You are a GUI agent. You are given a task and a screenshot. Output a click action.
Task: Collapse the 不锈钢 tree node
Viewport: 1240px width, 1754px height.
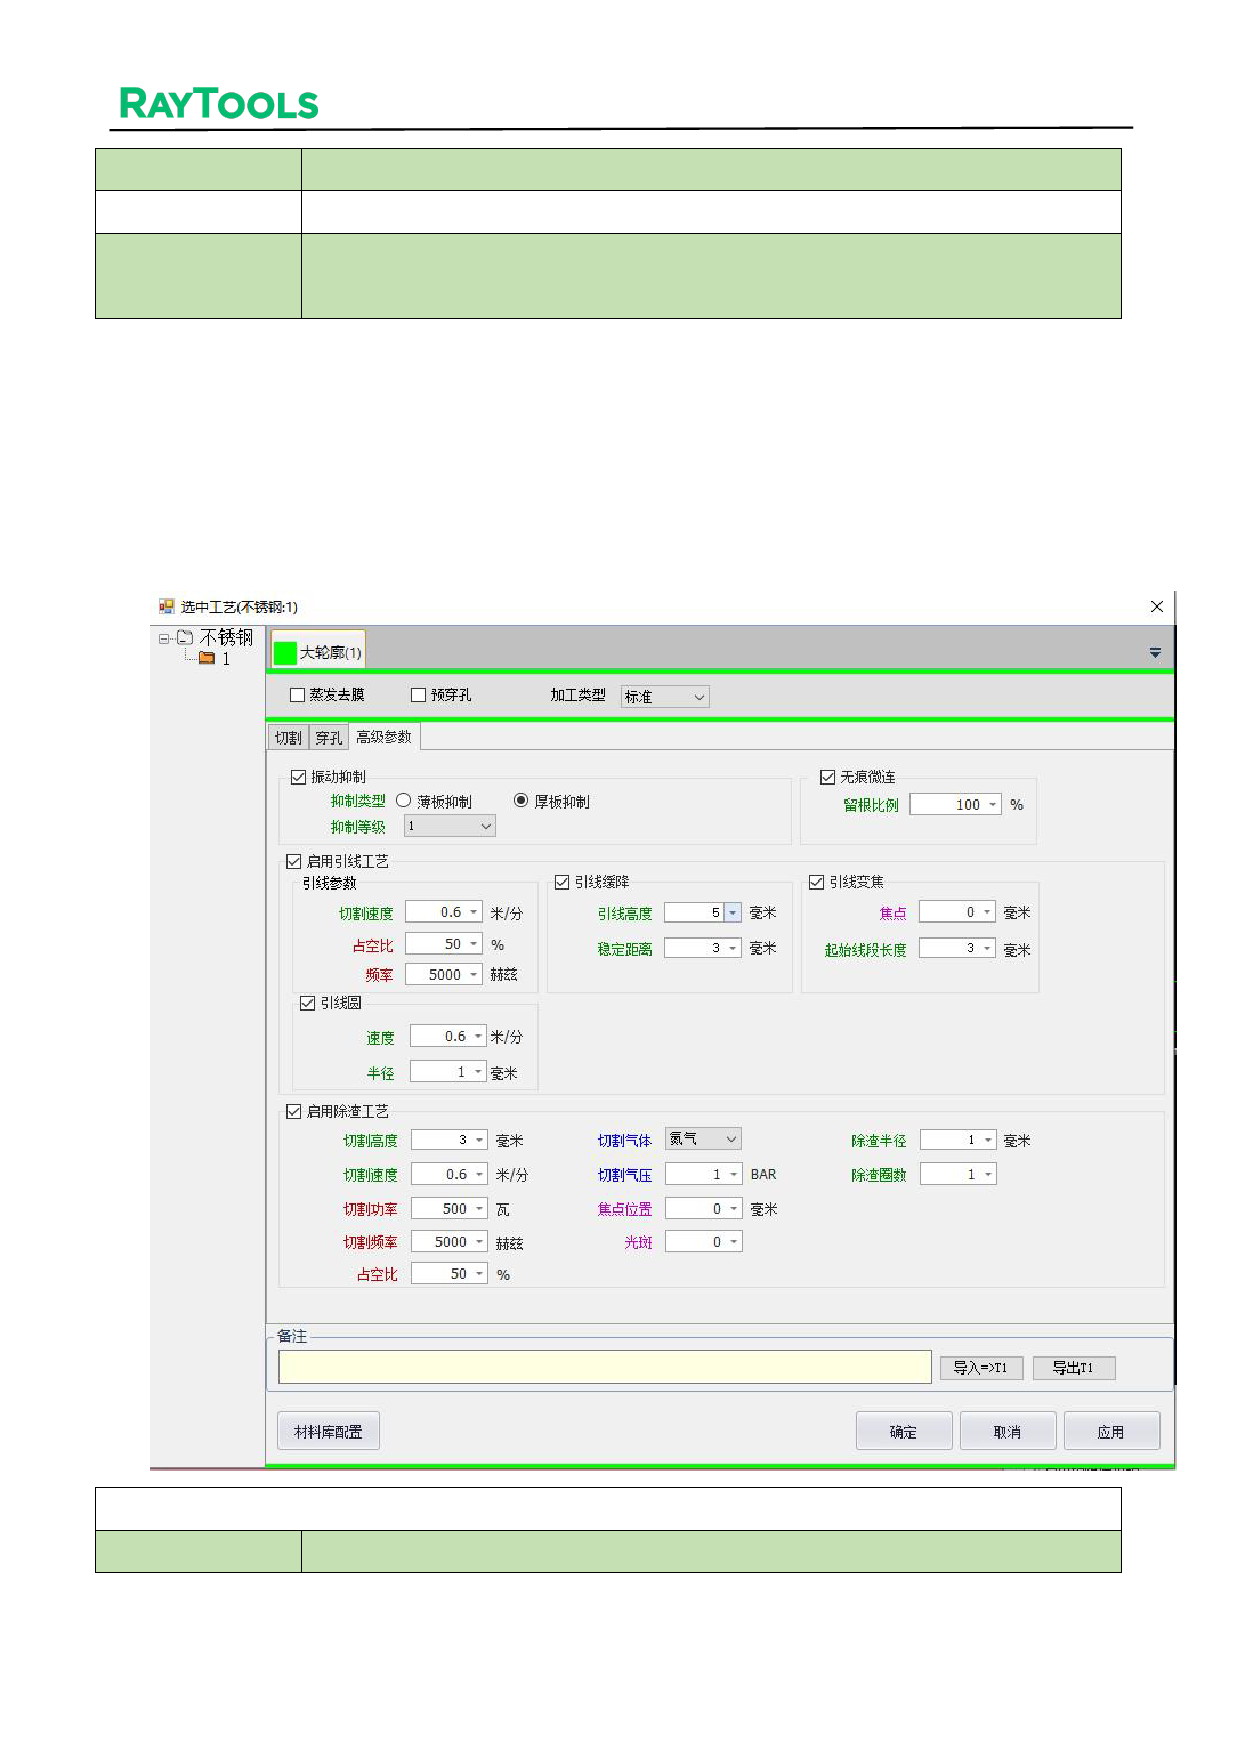164,638
